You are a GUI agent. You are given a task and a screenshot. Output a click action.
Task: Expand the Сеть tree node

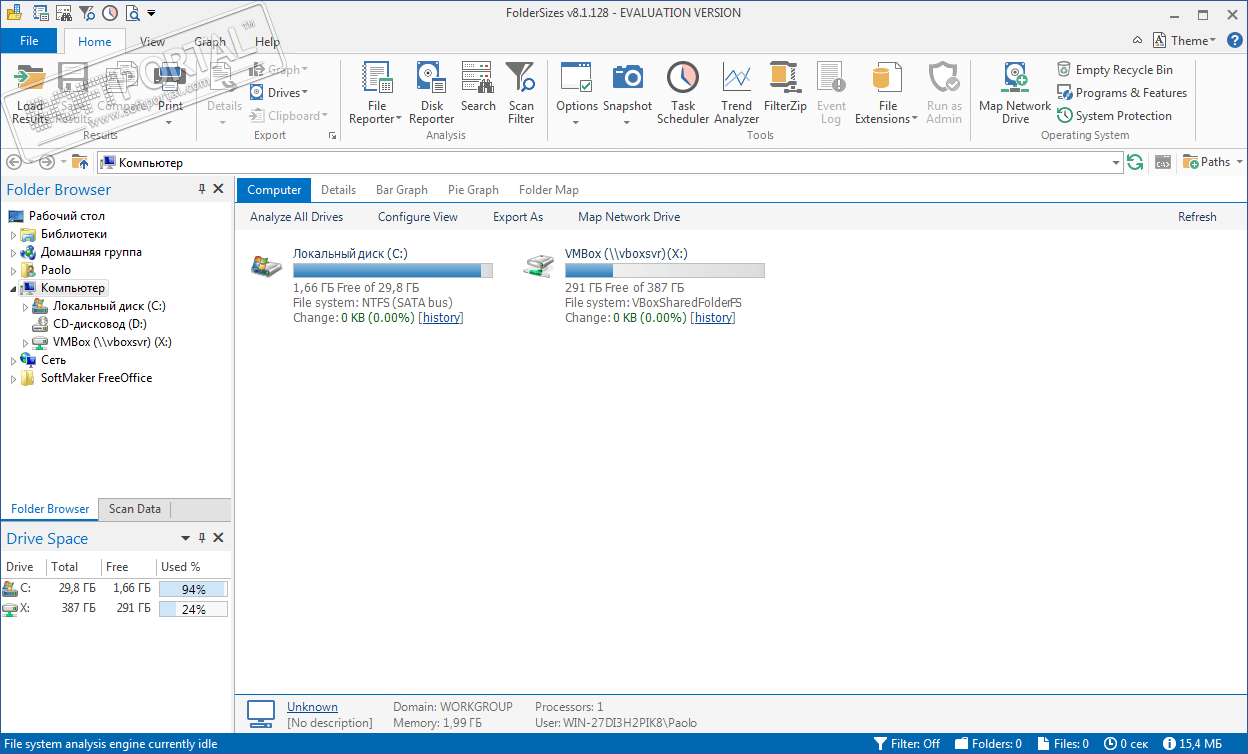[x=14, y=360]
